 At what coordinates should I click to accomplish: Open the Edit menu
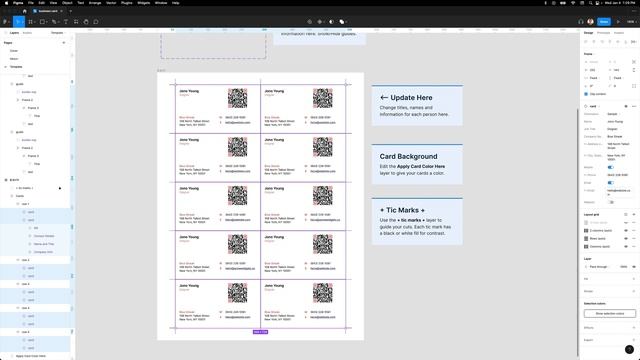[x=41, y=3]
